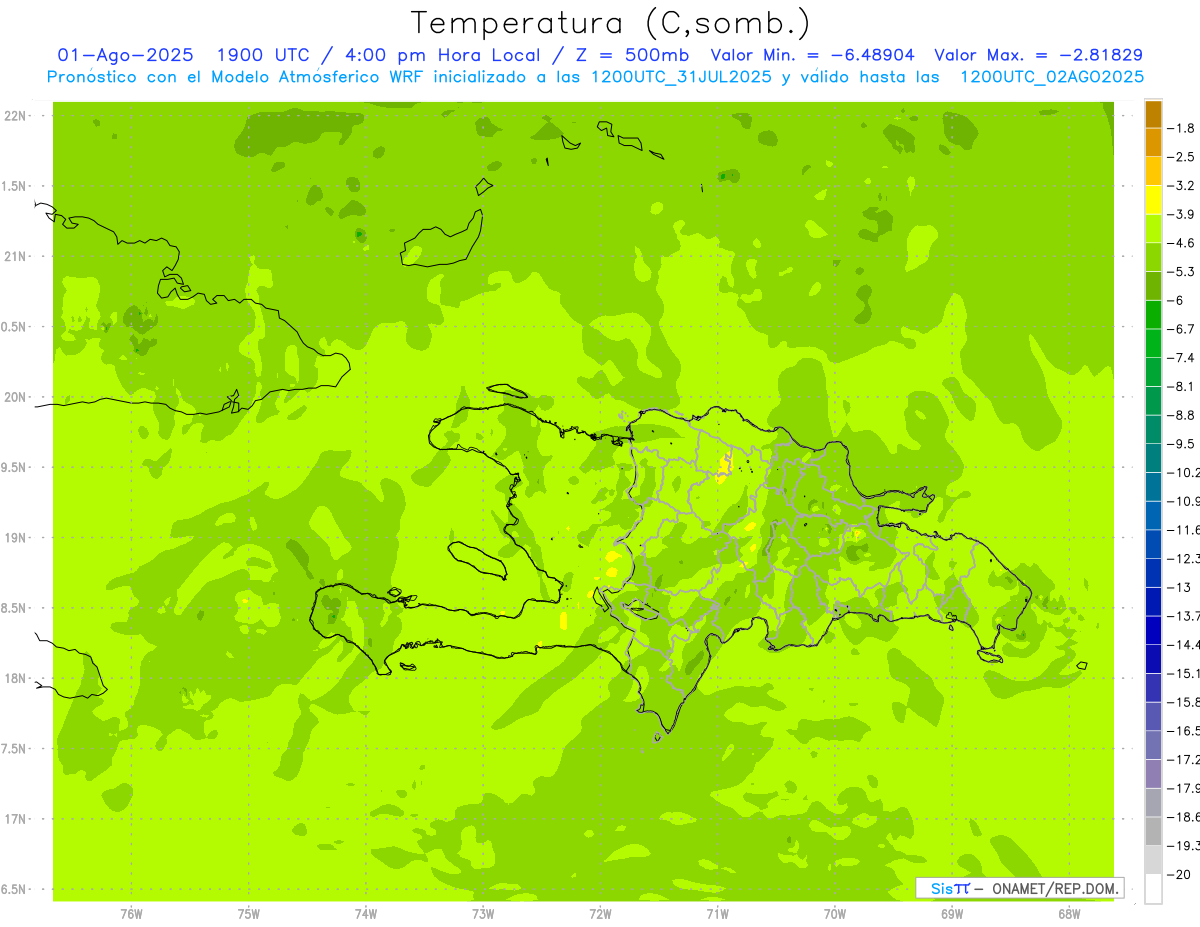The width and height of the screenshot is (1200, 927).
Task: Click the "ONAMET/REP.DOM." credit label
Action: pyautogui.click(x=1053, y=888)
